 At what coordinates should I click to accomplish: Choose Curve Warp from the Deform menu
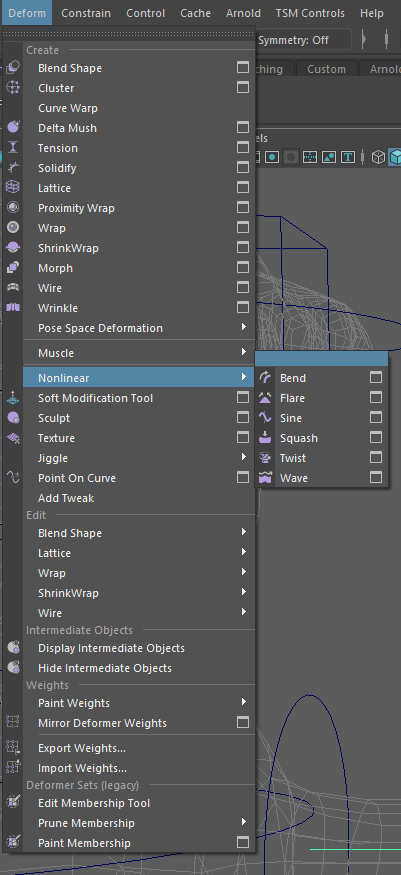tap(139, 108)
